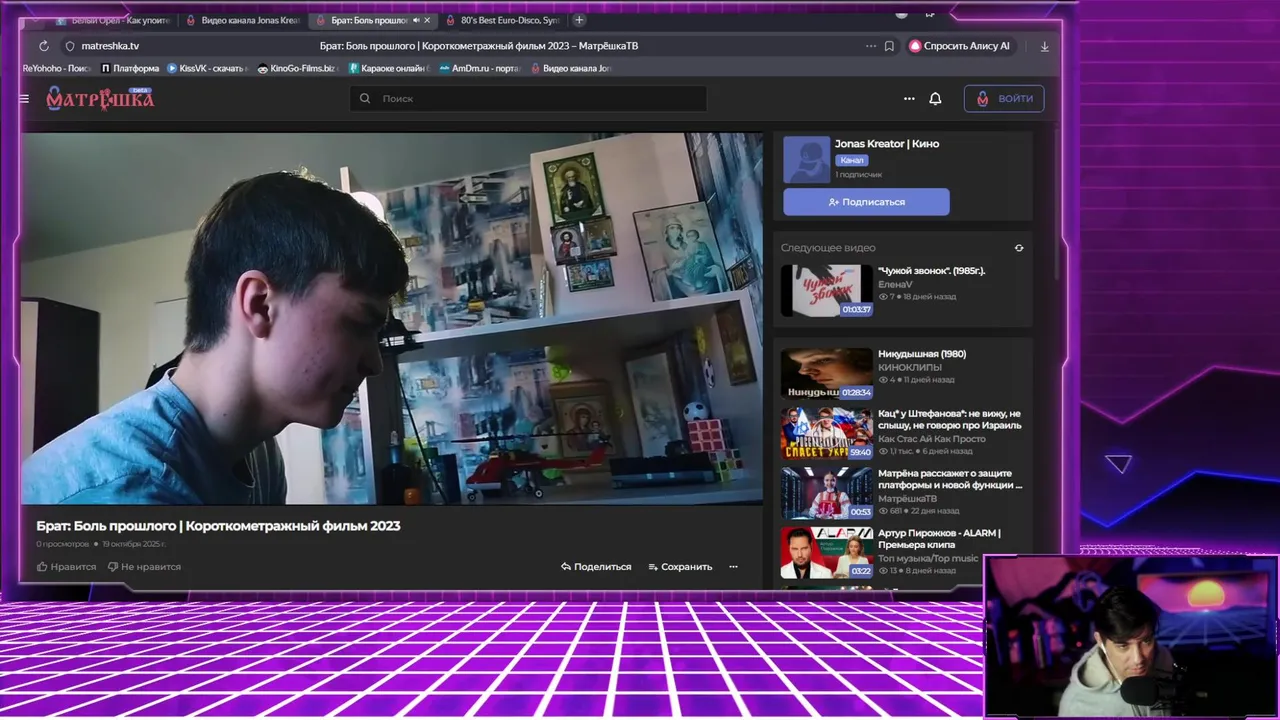This screenshot has width=1280, height=720.
Task: Open the Матрёна расскажет video thumbnail
Action: 827,492
